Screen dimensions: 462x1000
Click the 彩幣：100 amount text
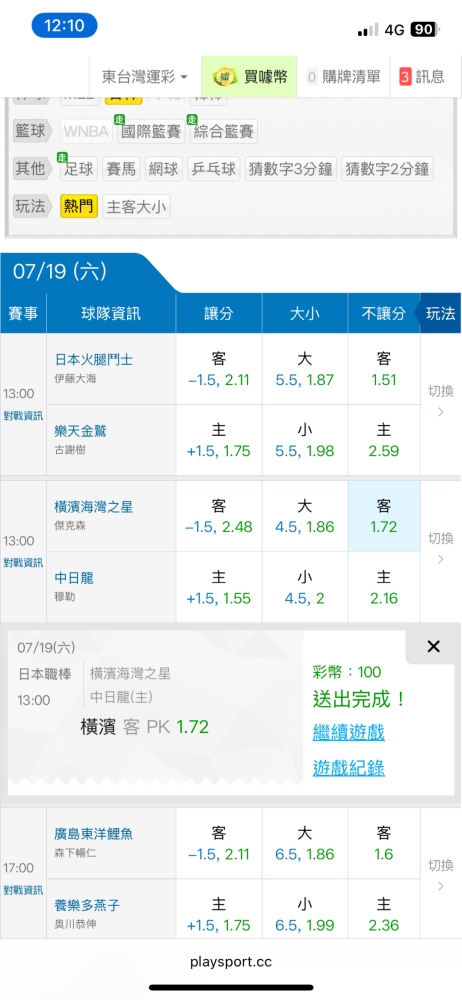tap(346, 672)
